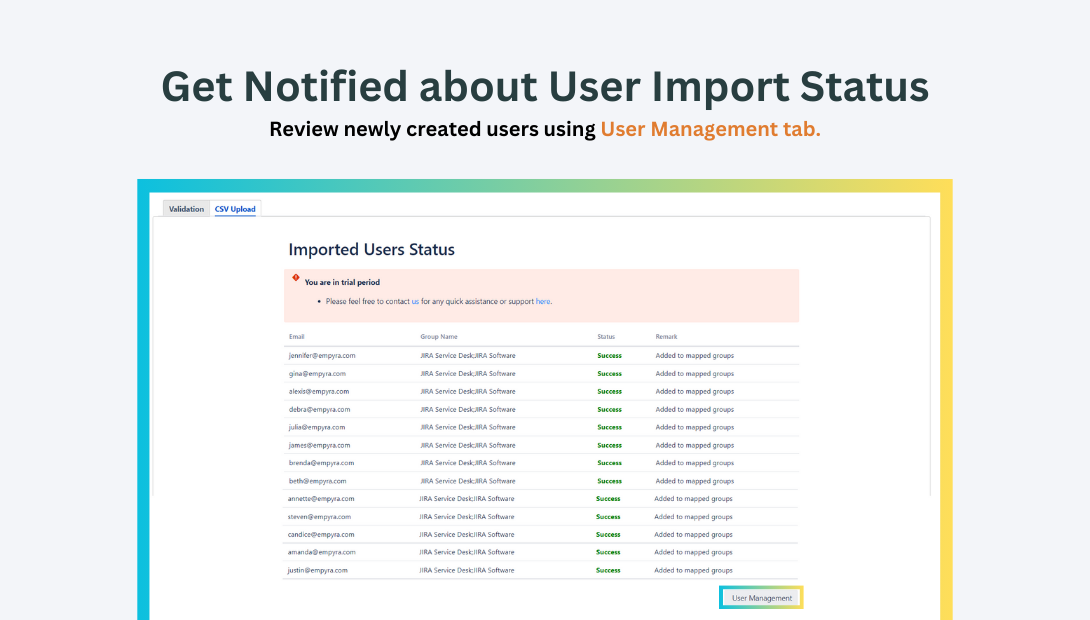Click the Remark column header
This screenshot has width=1090, height=620.
tap(666, 336)
